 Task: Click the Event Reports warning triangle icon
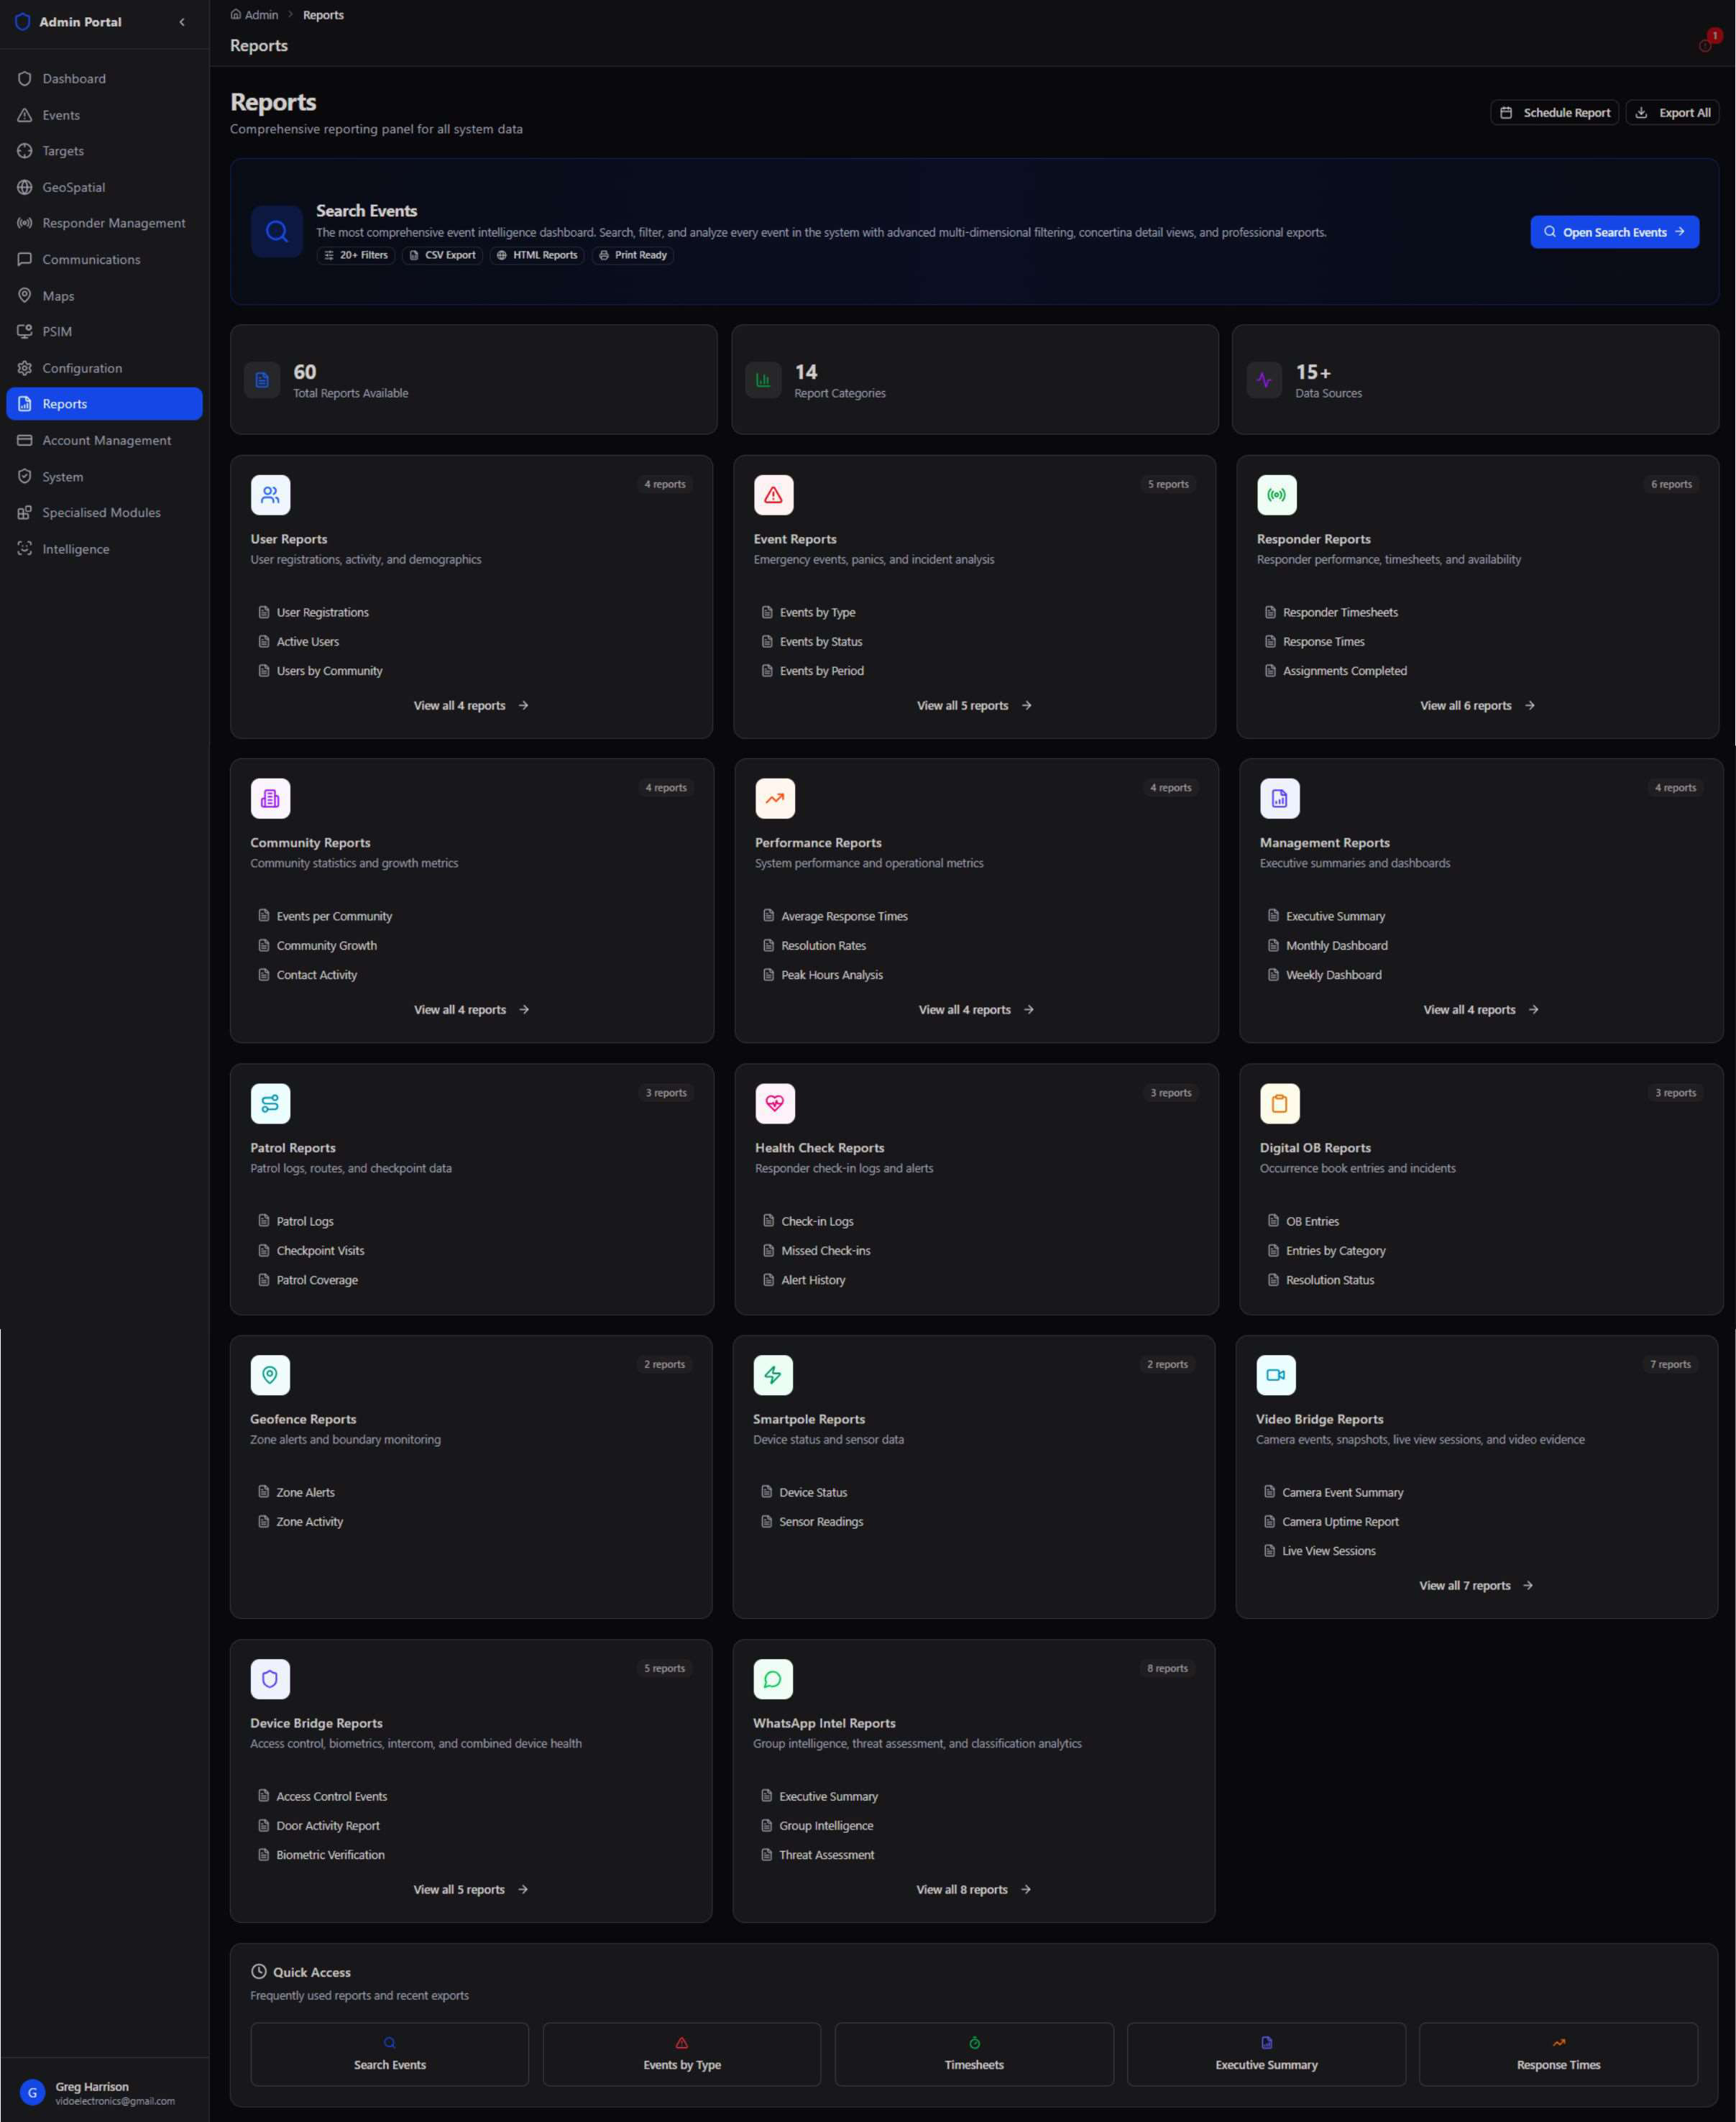[x=773, y=495]
